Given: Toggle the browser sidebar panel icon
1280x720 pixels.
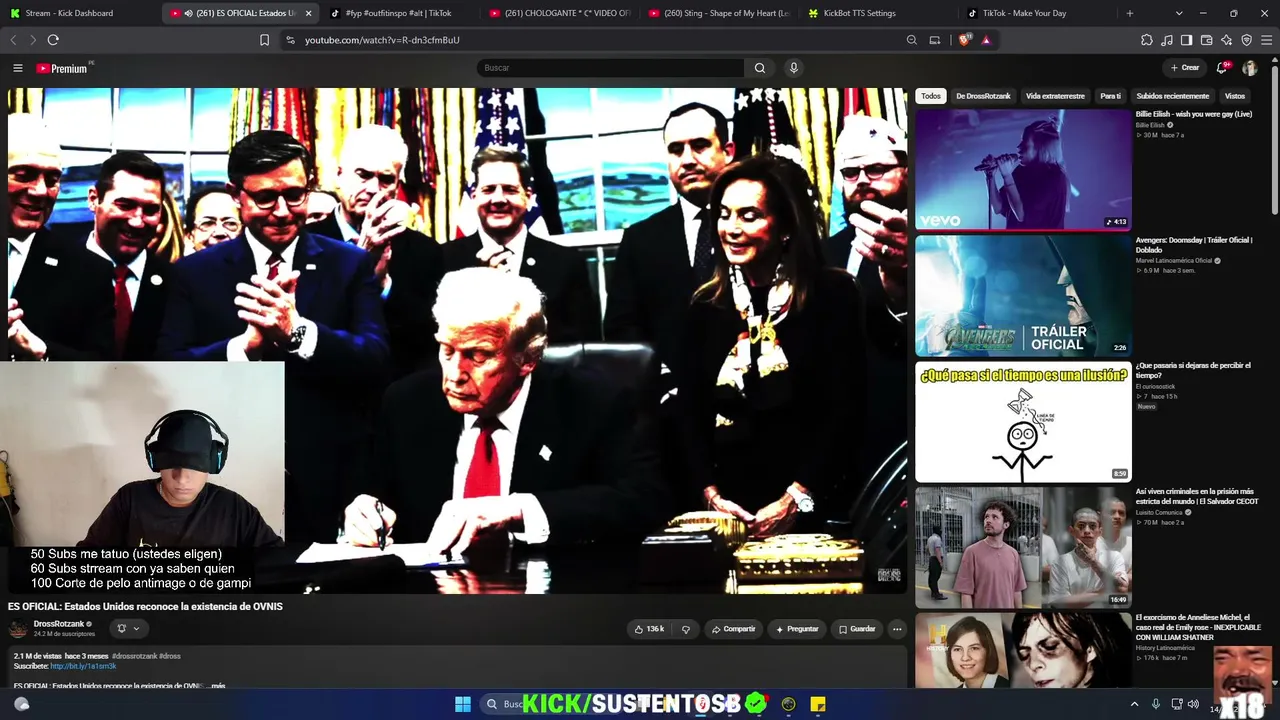Looking at the screenshot, I should (1187, 40).
